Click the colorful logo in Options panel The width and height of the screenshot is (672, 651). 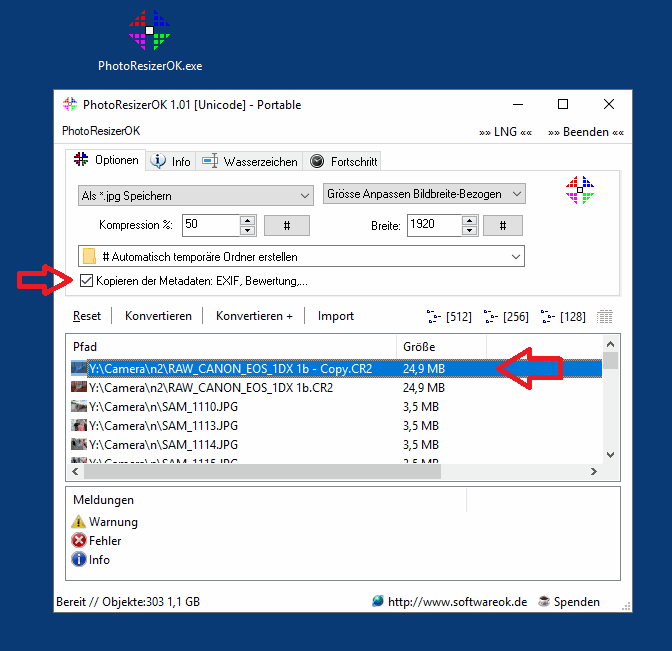(580, 190)
